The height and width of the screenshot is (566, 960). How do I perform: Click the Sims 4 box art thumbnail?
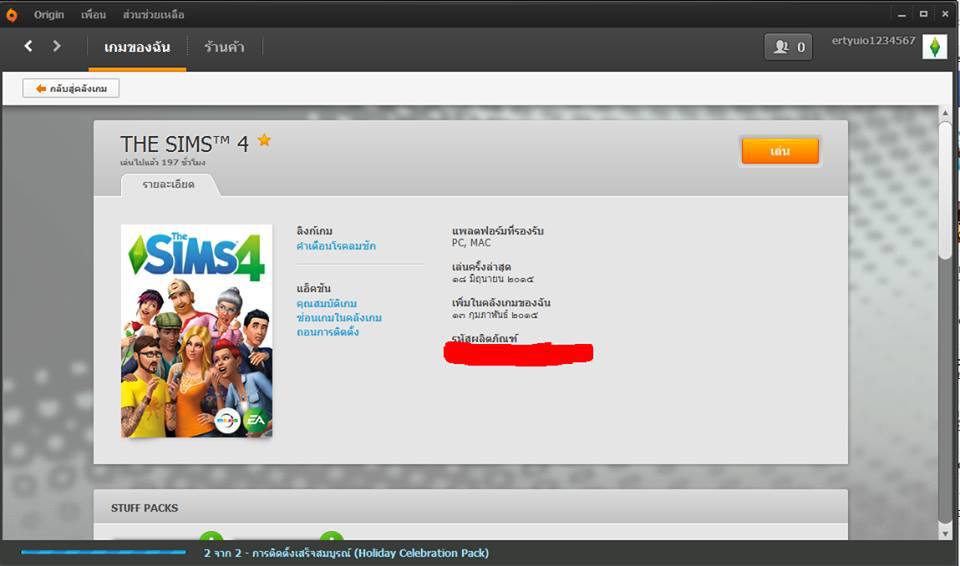197,331
